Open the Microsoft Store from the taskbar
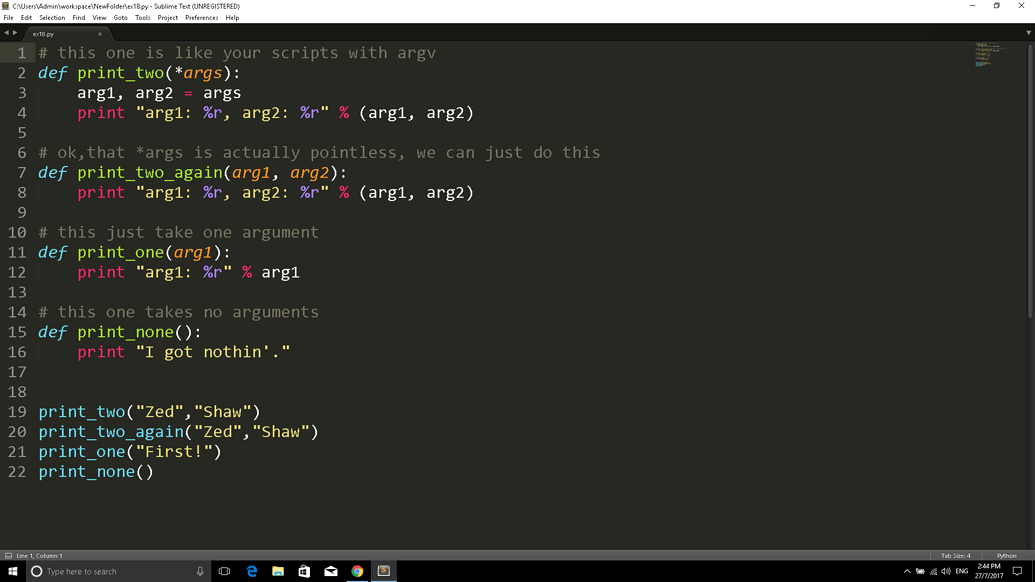Screen dimensions: 1035x582 (304, 570)
